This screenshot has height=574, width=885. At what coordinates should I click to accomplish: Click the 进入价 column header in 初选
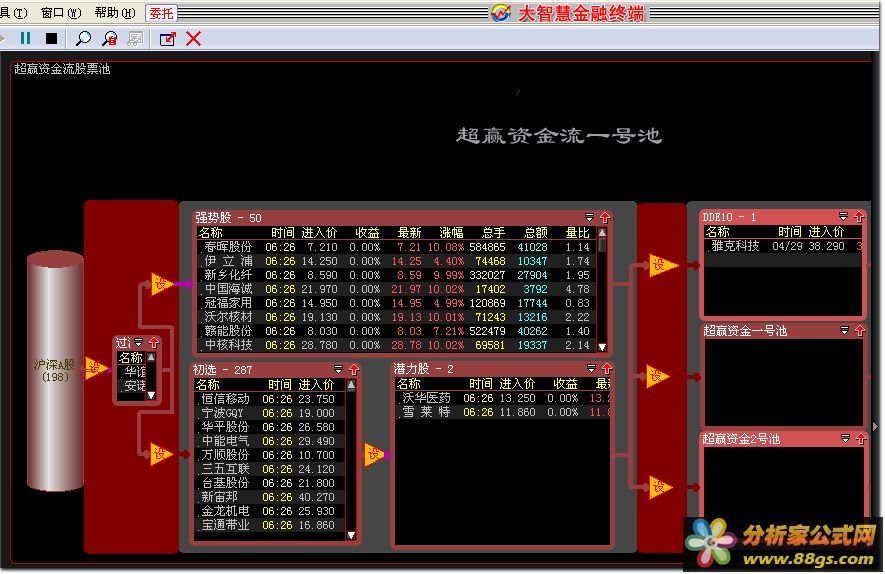[316, 385]
